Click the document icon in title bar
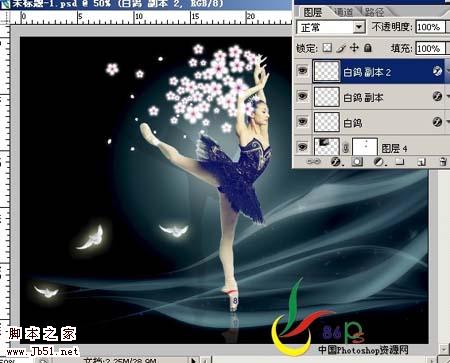Viewport: 450px width, 363px height. tap(5, 4)
